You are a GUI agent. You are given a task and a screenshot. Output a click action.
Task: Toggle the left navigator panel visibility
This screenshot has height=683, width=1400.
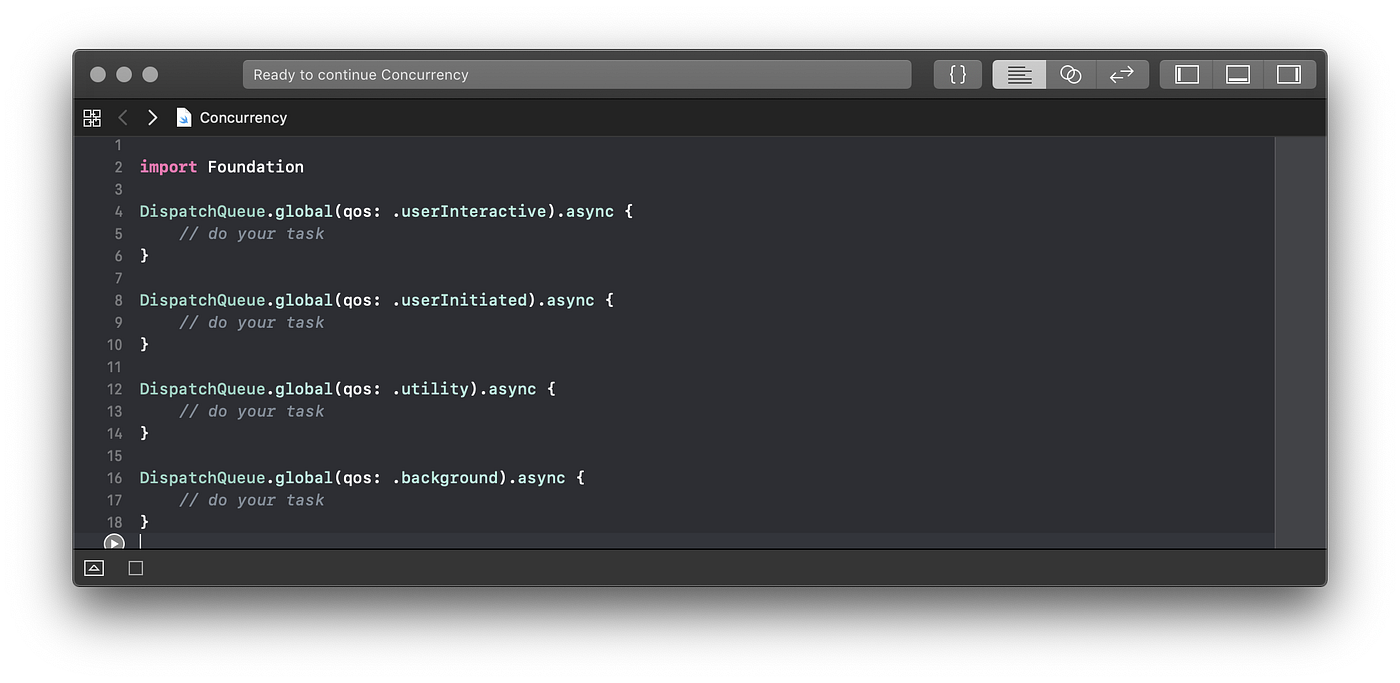[x=1185, y=73]
